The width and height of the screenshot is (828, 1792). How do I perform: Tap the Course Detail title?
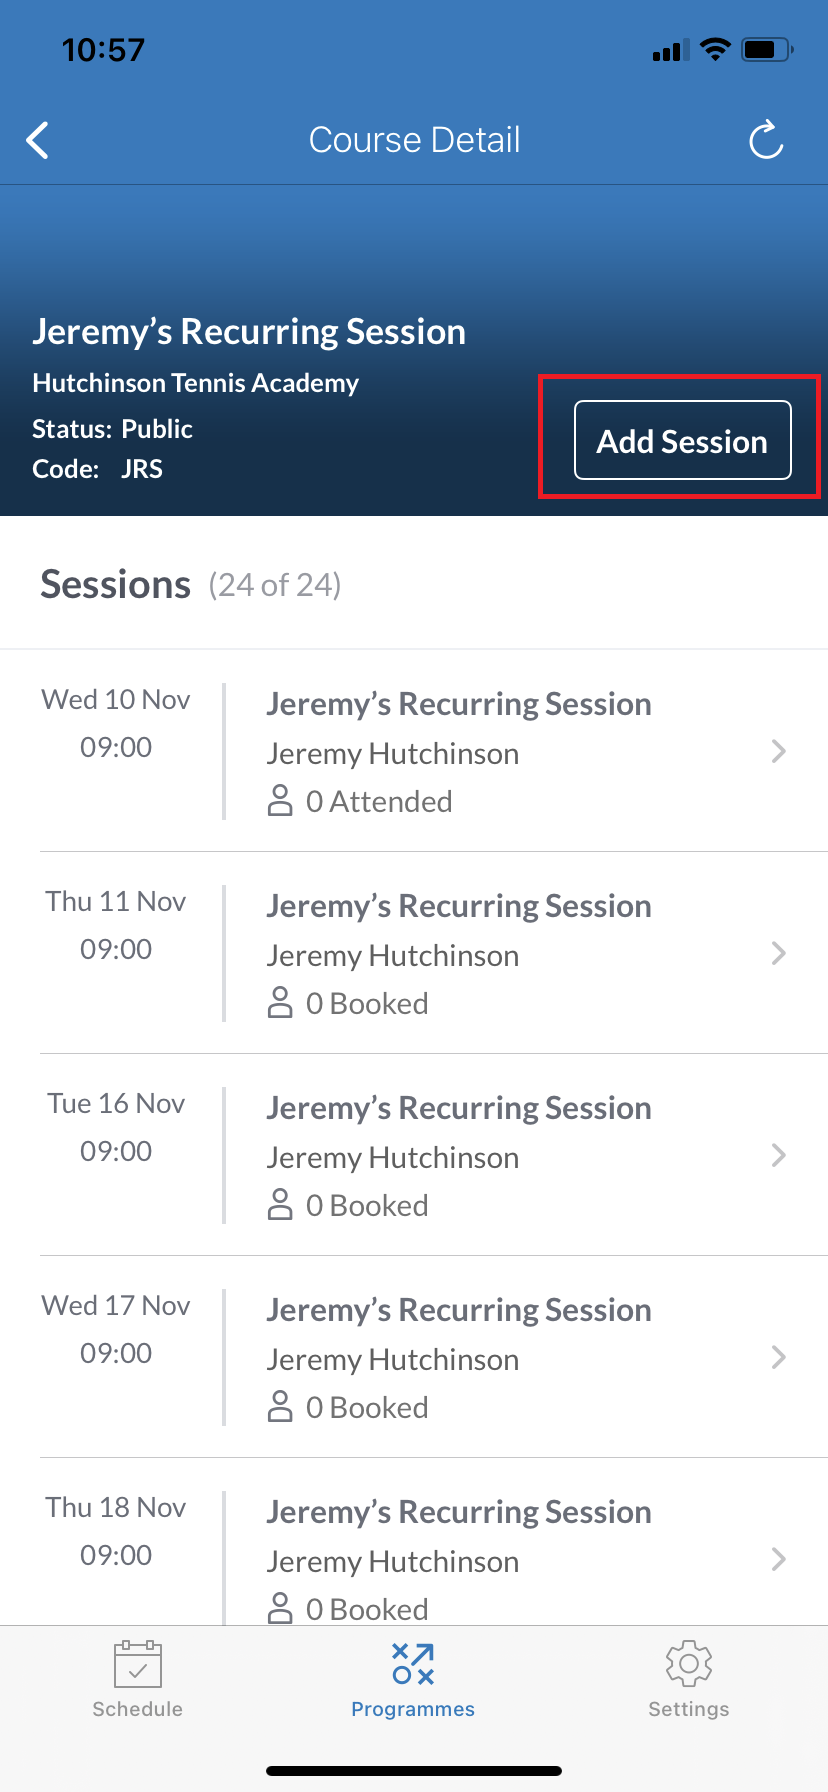click(414, 140)
